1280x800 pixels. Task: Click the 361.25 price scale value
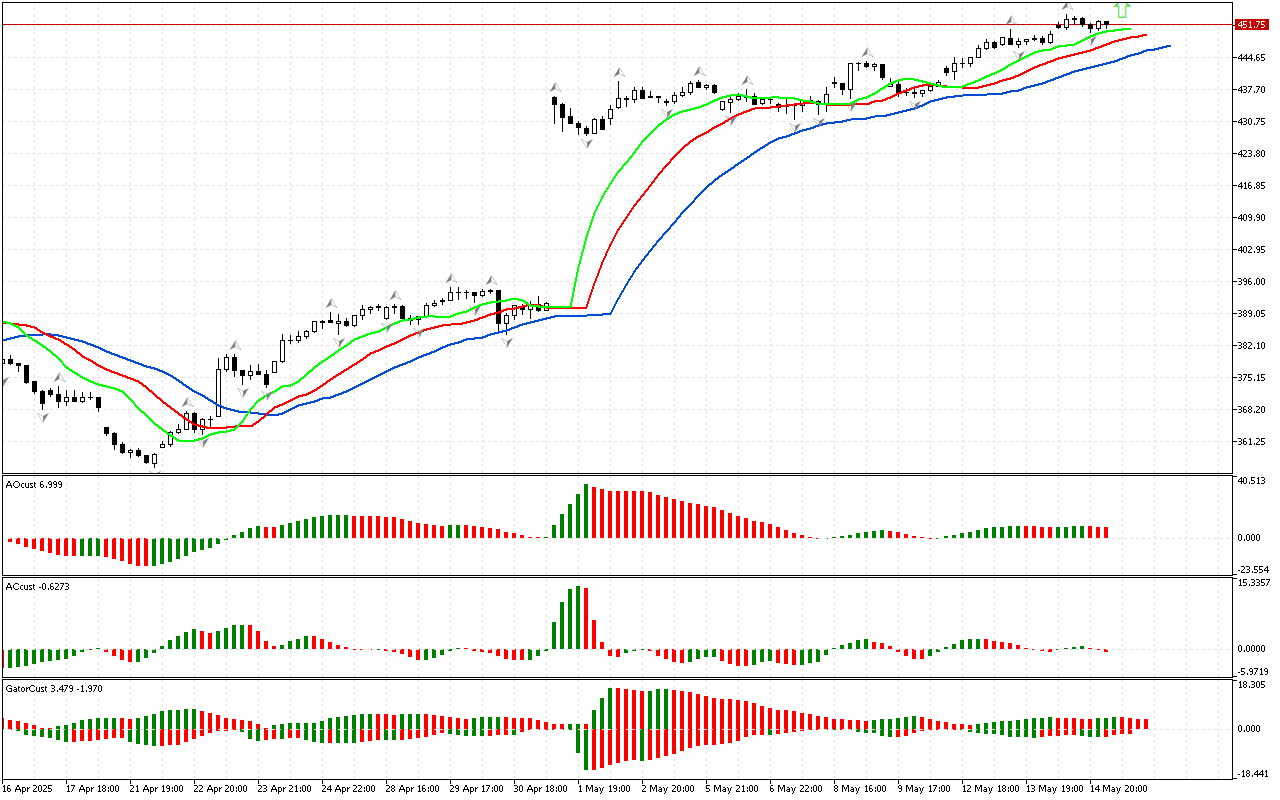pyautogui.click(x=1251, y=442)
